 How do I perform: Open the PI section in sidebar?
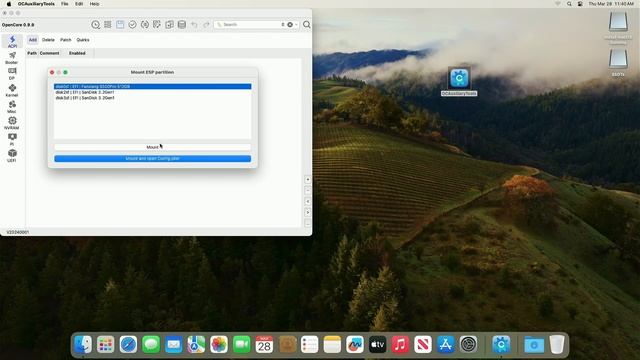tap(12, 139)
